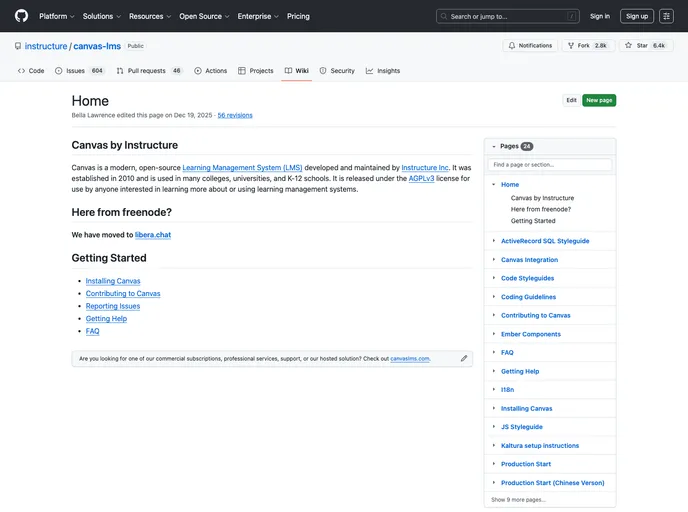The width and height of the screenshot is (688, 512).
Task: Open the Platform dropdown menu
Action: click(57, 16)
